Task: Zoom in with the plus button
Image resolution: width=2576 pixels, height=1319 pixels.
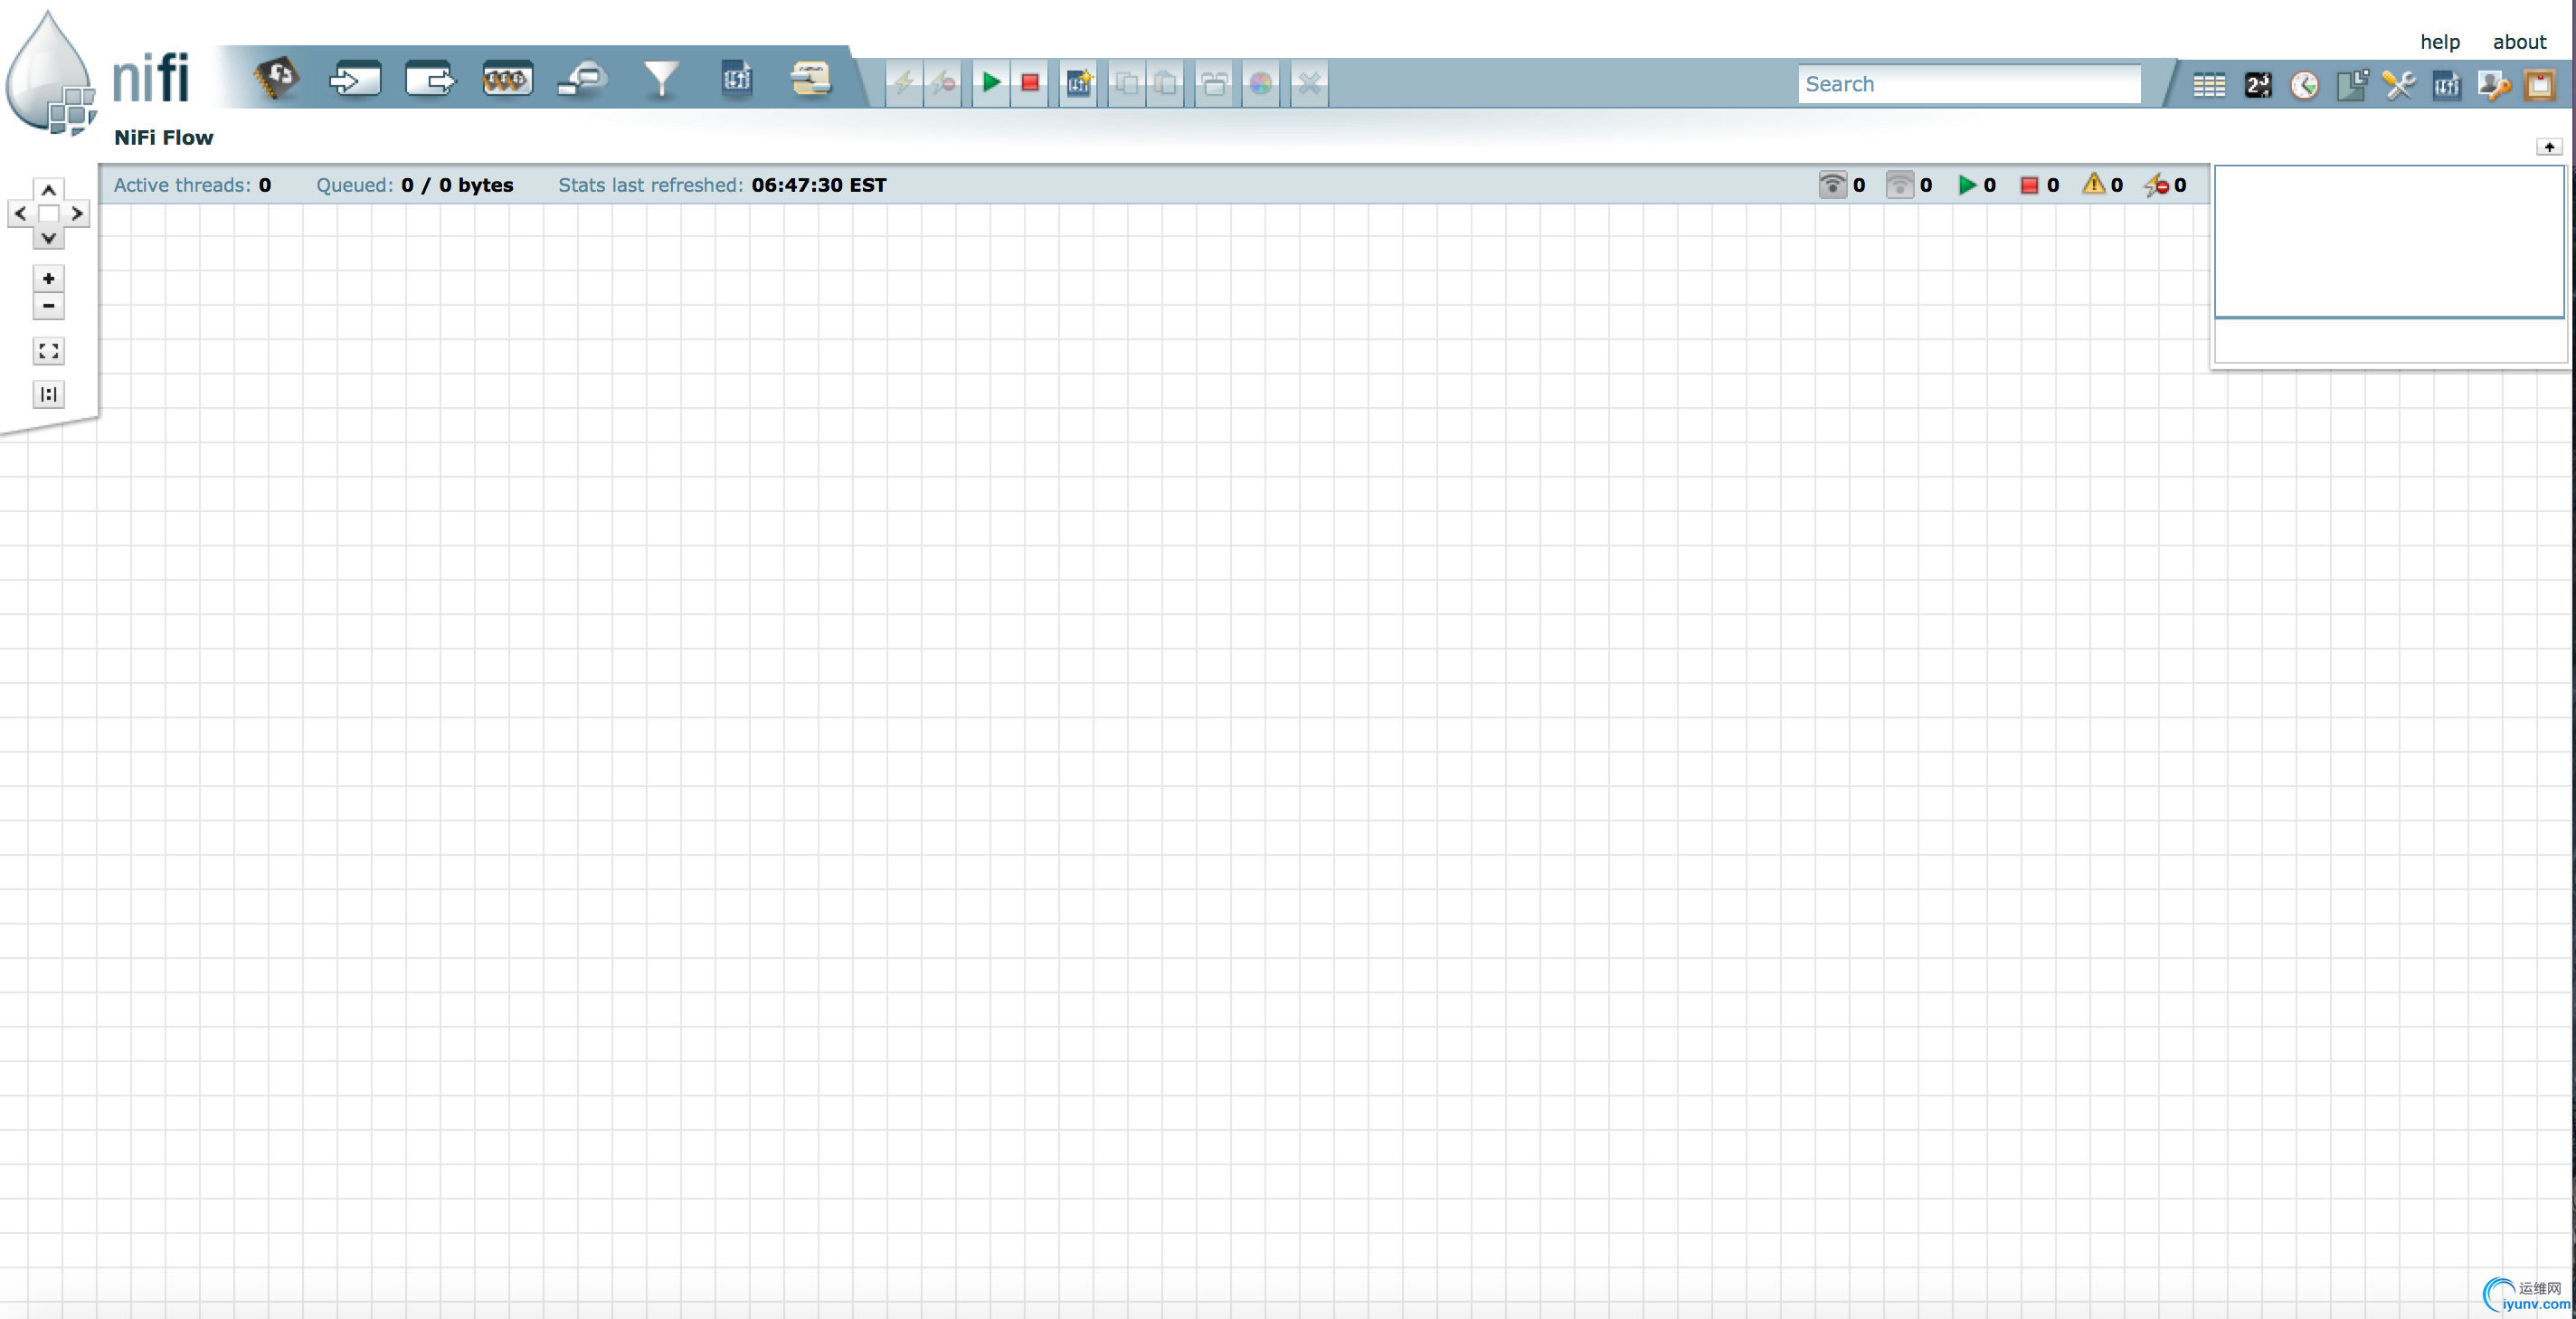Action: point(48,278)
